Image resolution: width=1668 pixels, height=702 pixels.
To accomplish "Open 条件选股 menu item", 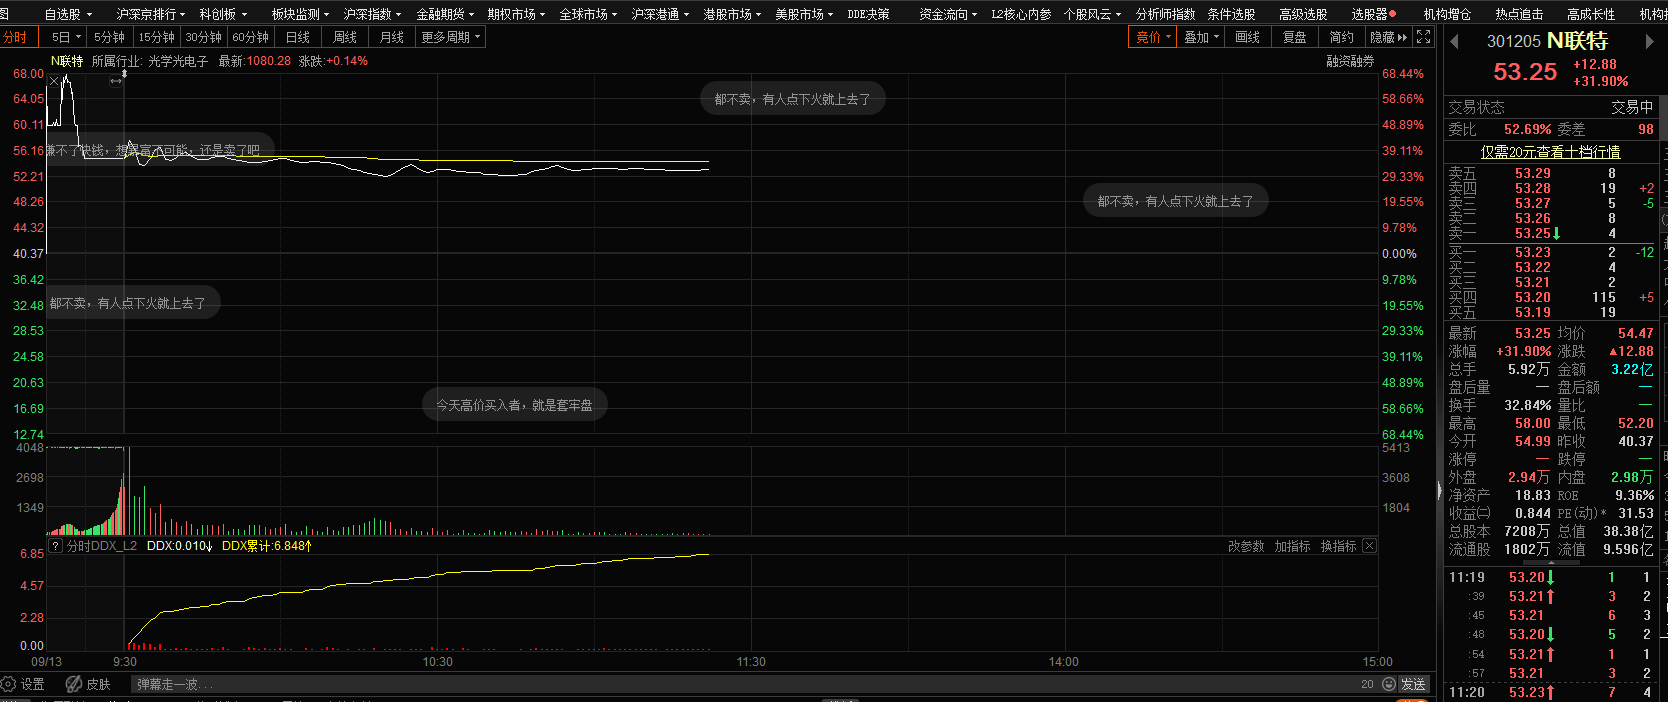I will click(1231, 14).
